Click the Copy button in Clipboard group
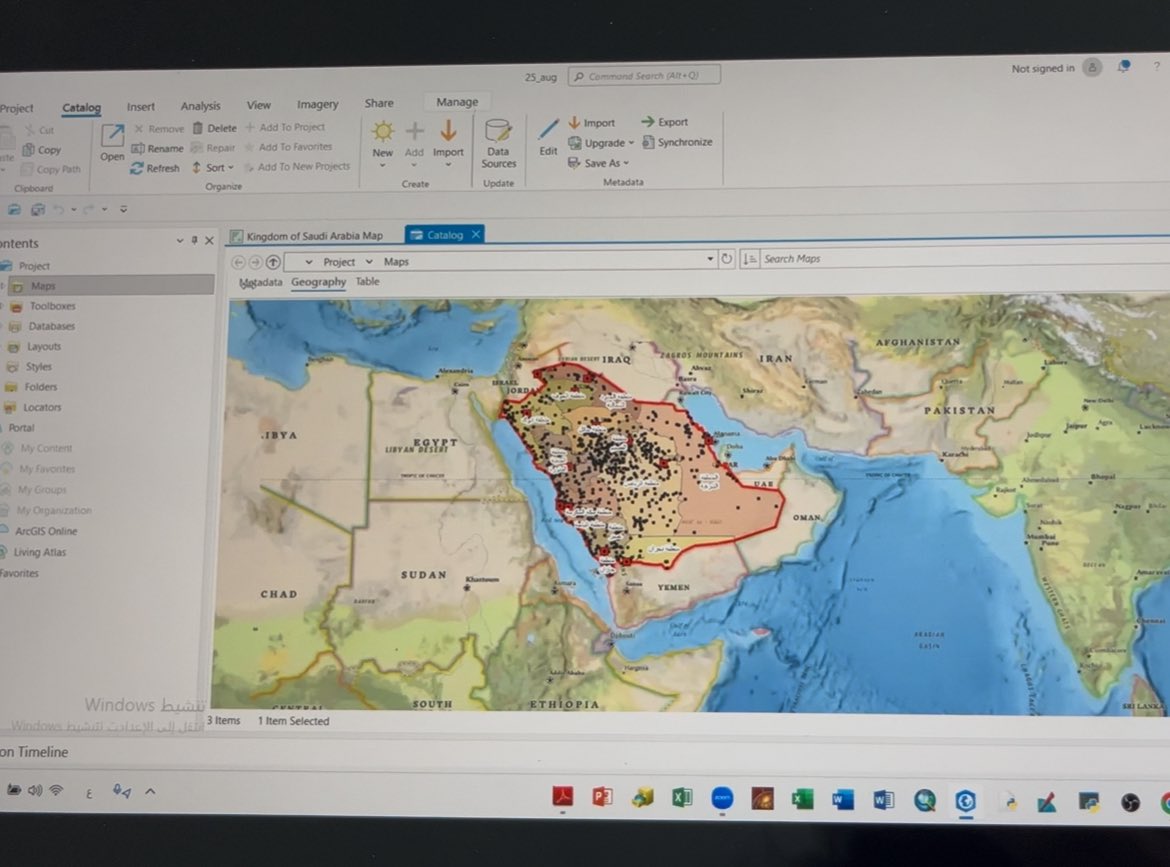 pos(42,150)
